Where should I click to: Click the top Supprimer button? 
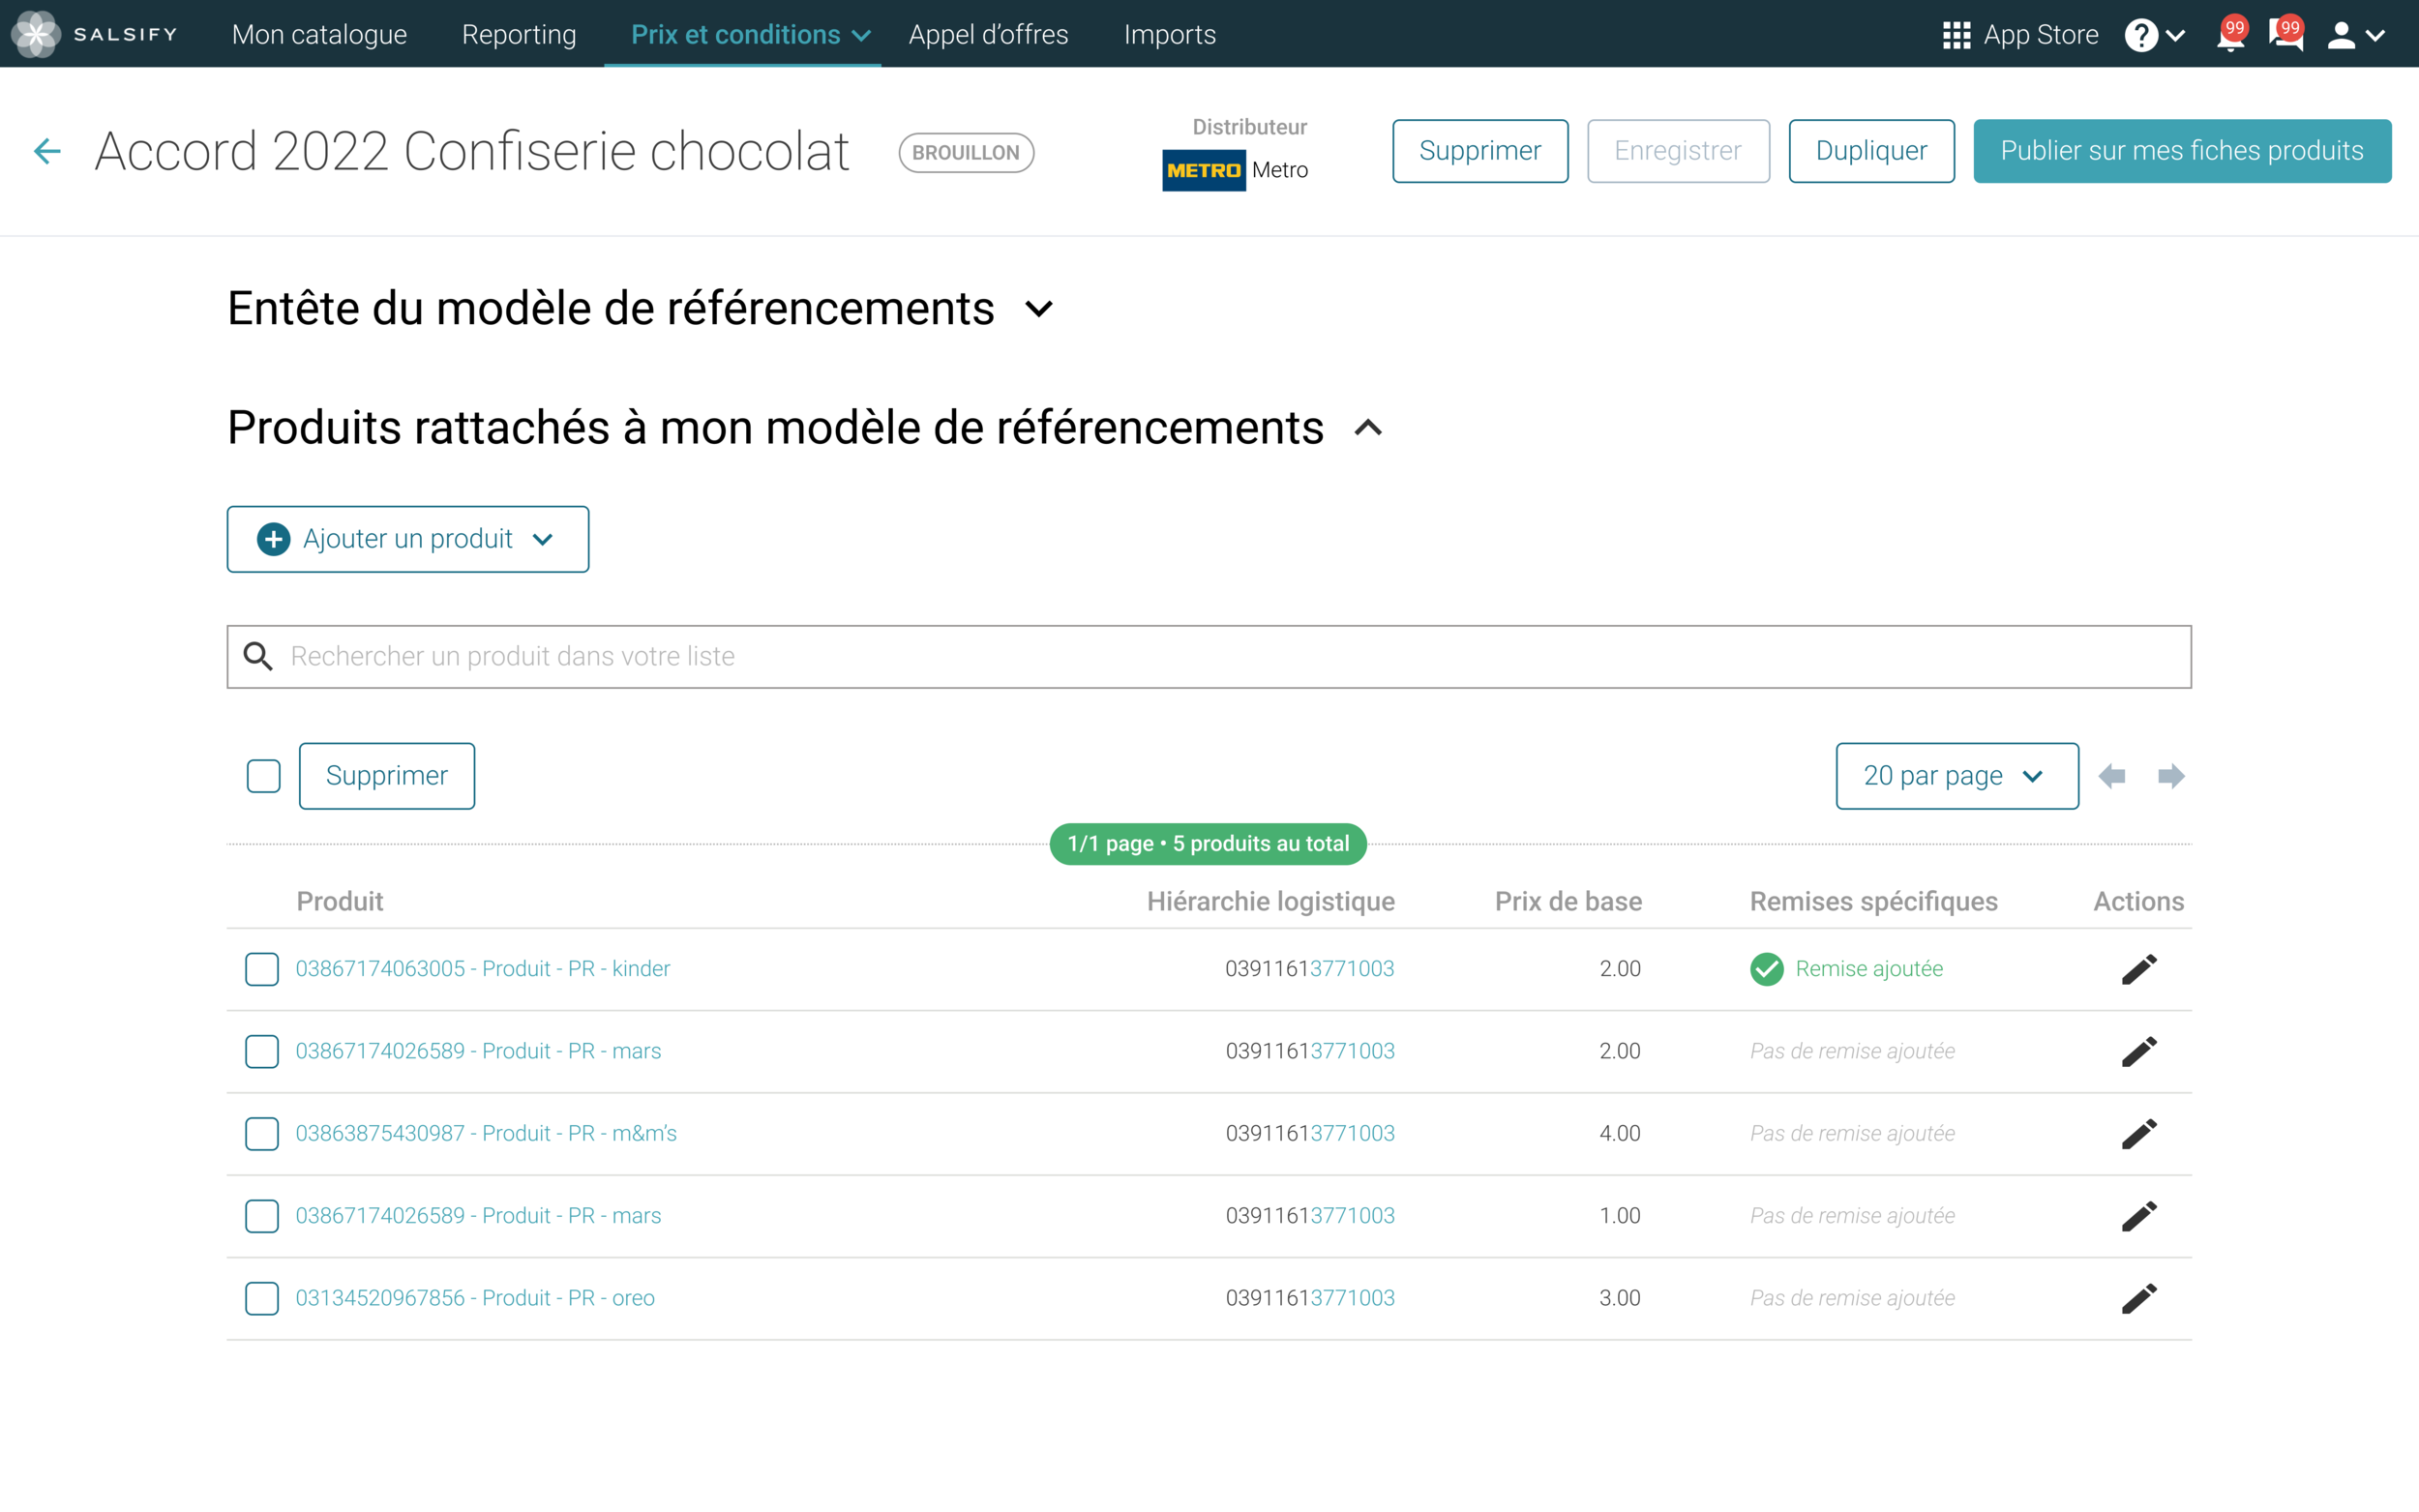tap(1480, 151)
